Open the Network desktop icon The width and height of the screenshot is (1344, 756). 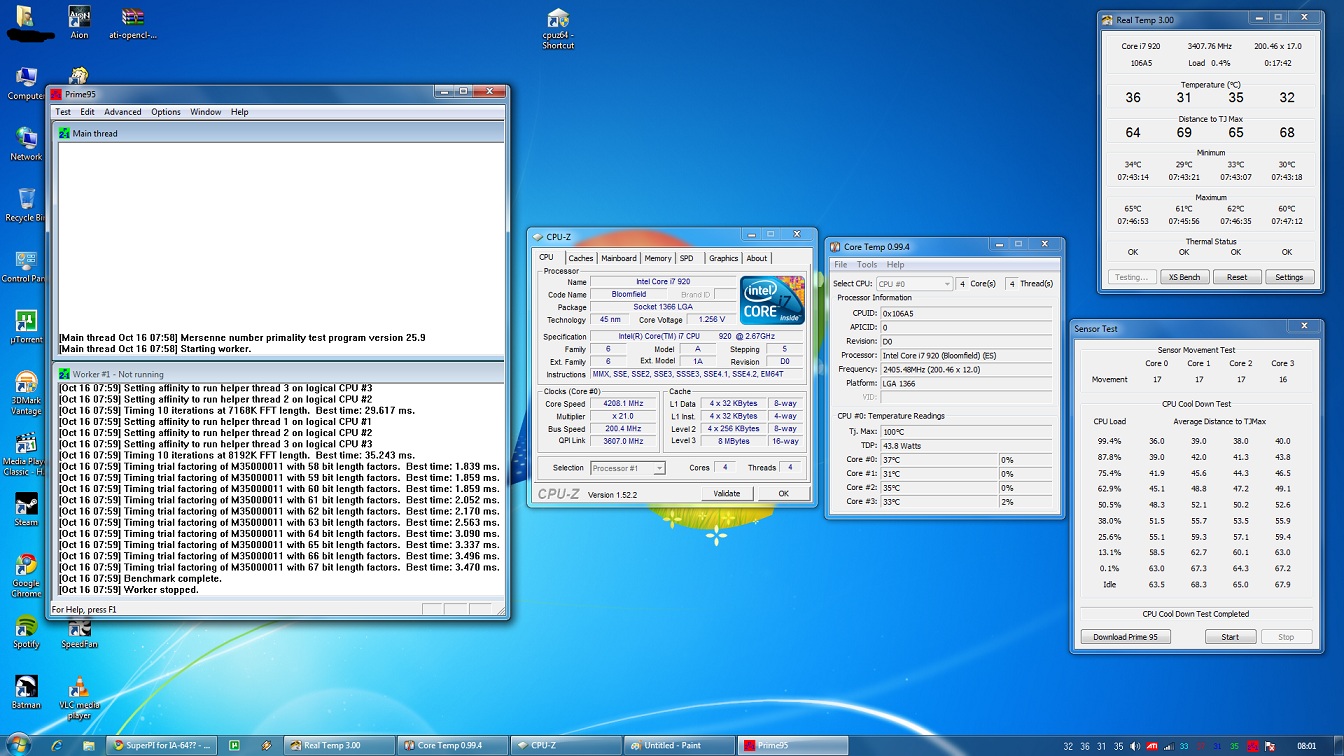pyautogui.click(x=26, y=144)
